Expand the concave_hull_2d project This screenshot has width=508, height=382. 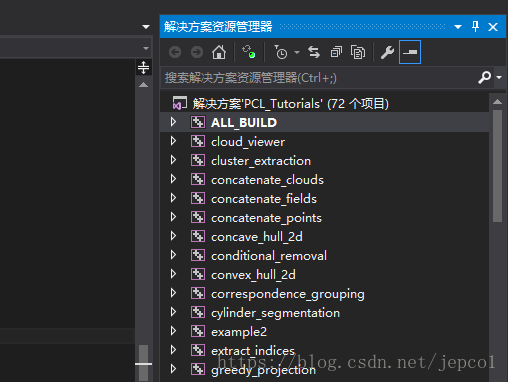(173, 236)
